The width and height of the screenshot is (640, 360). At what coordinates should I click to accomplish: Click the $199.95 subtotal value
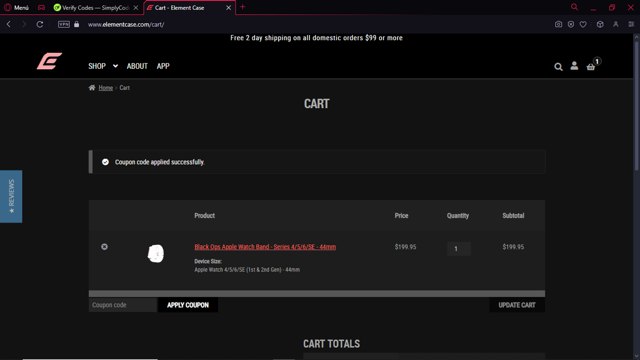[513, 247]
